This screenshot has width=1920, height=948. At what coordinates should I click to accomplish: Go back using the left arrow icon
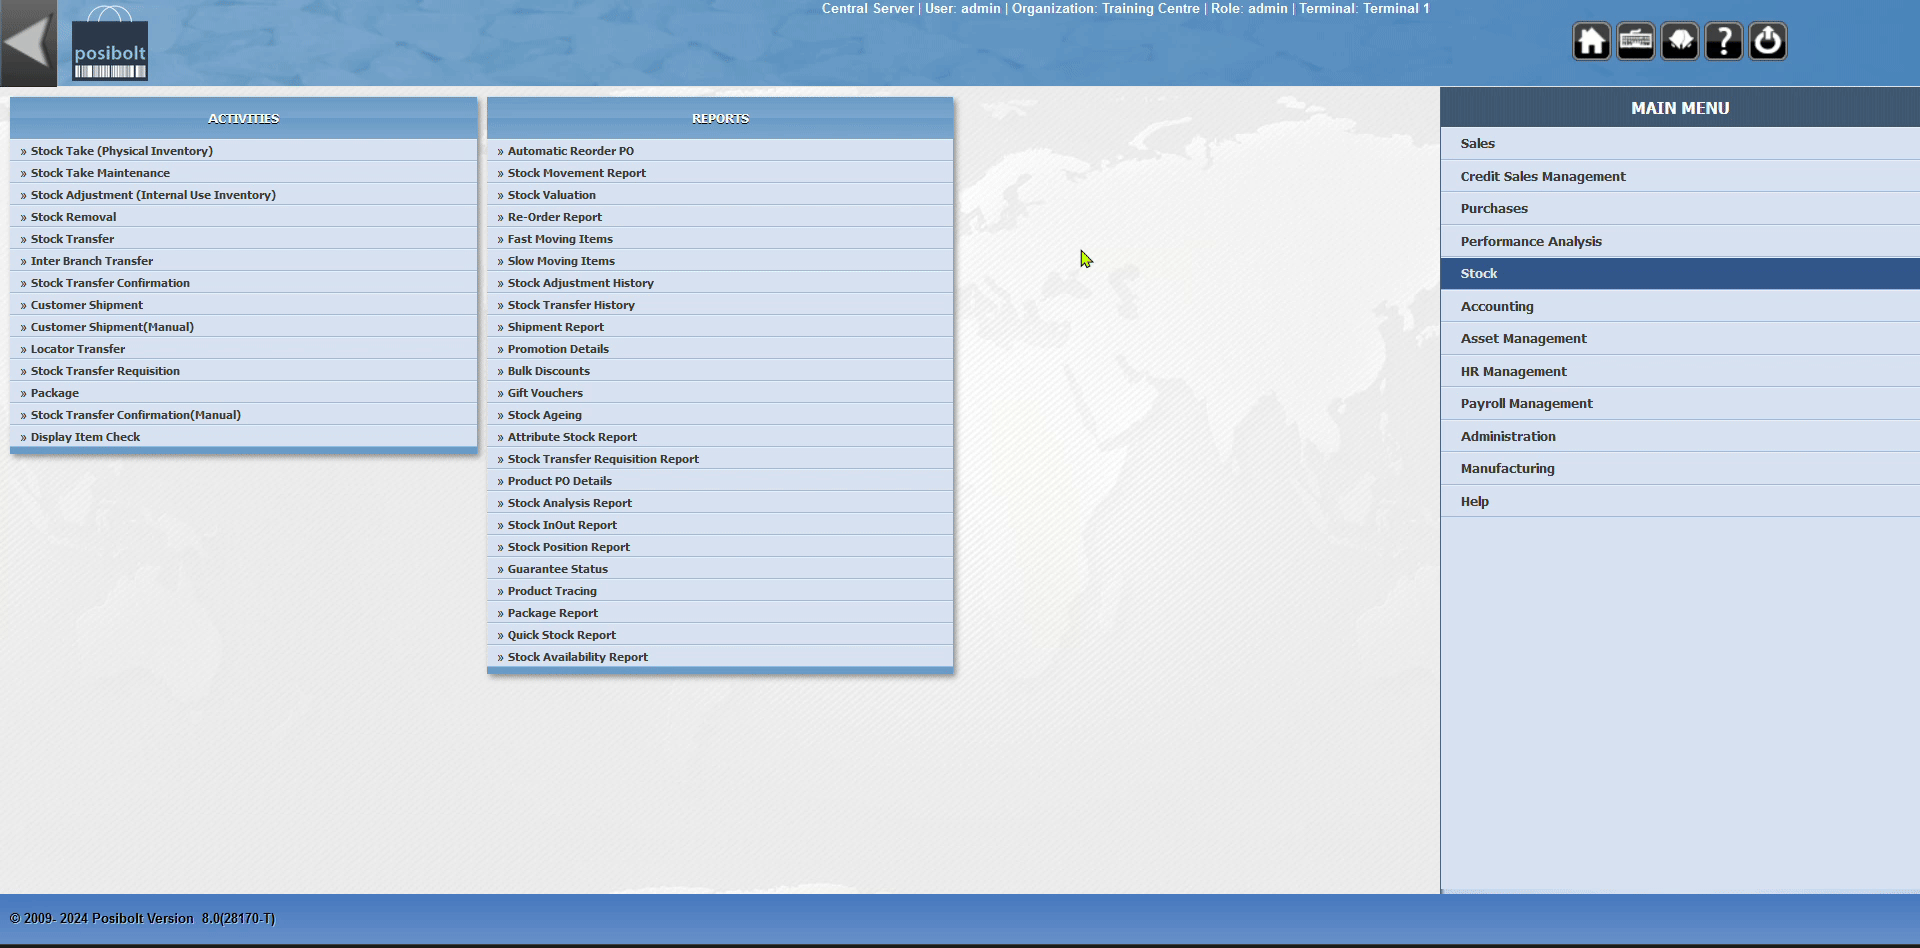point(28,43)
